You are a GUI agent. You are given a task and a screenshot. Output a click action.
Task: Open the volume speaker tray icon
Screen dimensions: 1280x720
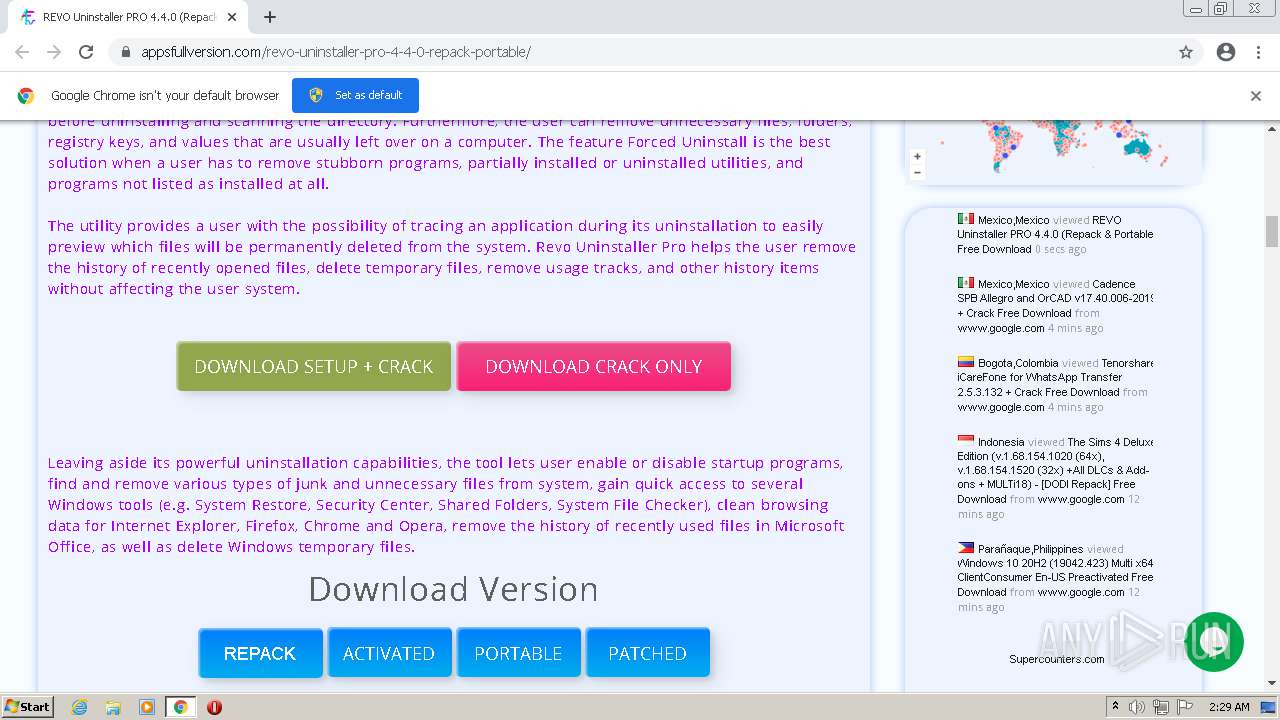(x=1137, y=707)
